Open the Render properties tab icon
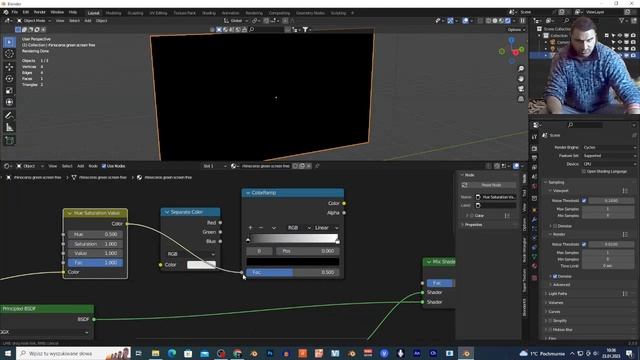This screenshot has height=360, width=640. click(534, 149)
